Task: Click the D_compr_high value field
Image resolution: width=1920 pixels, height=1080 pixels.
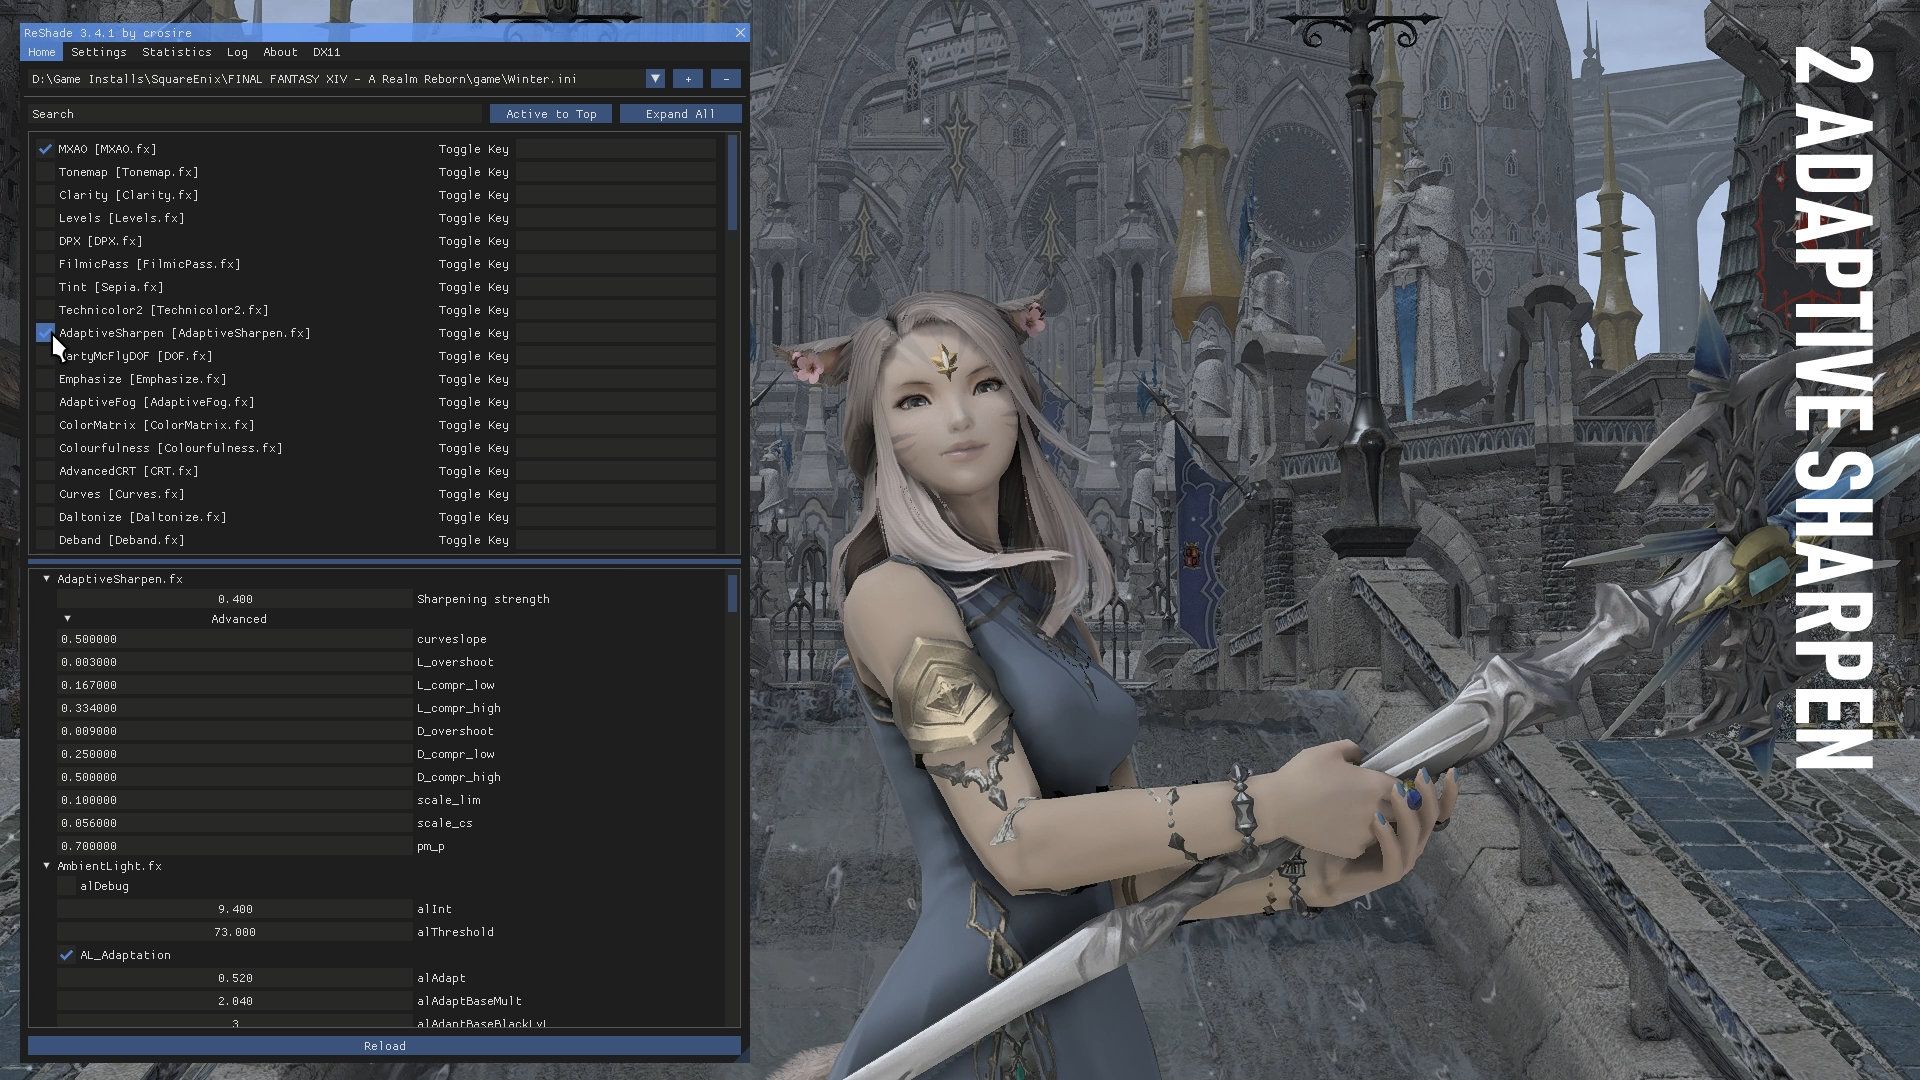Action: click(x=235, y=777)
